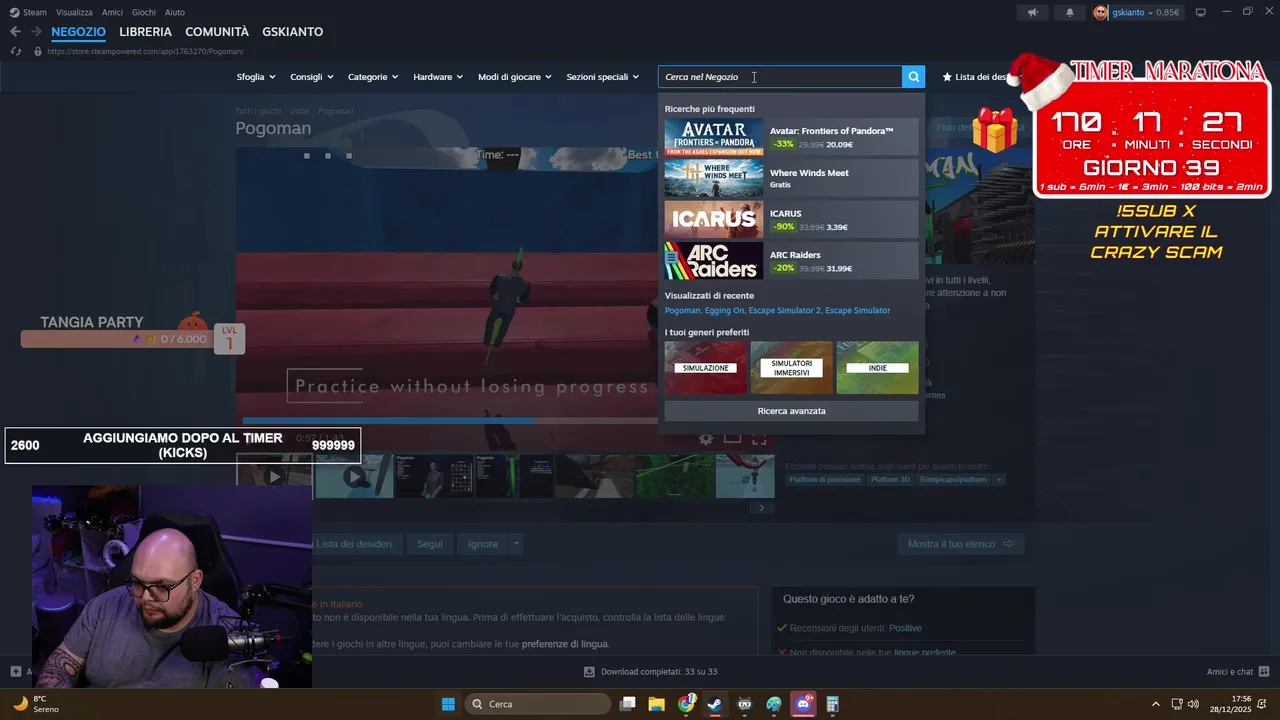Viewport: 1280px width, 720px height.
Task: Open the Friends and chat icon
Action: [x=1264, y=672]
